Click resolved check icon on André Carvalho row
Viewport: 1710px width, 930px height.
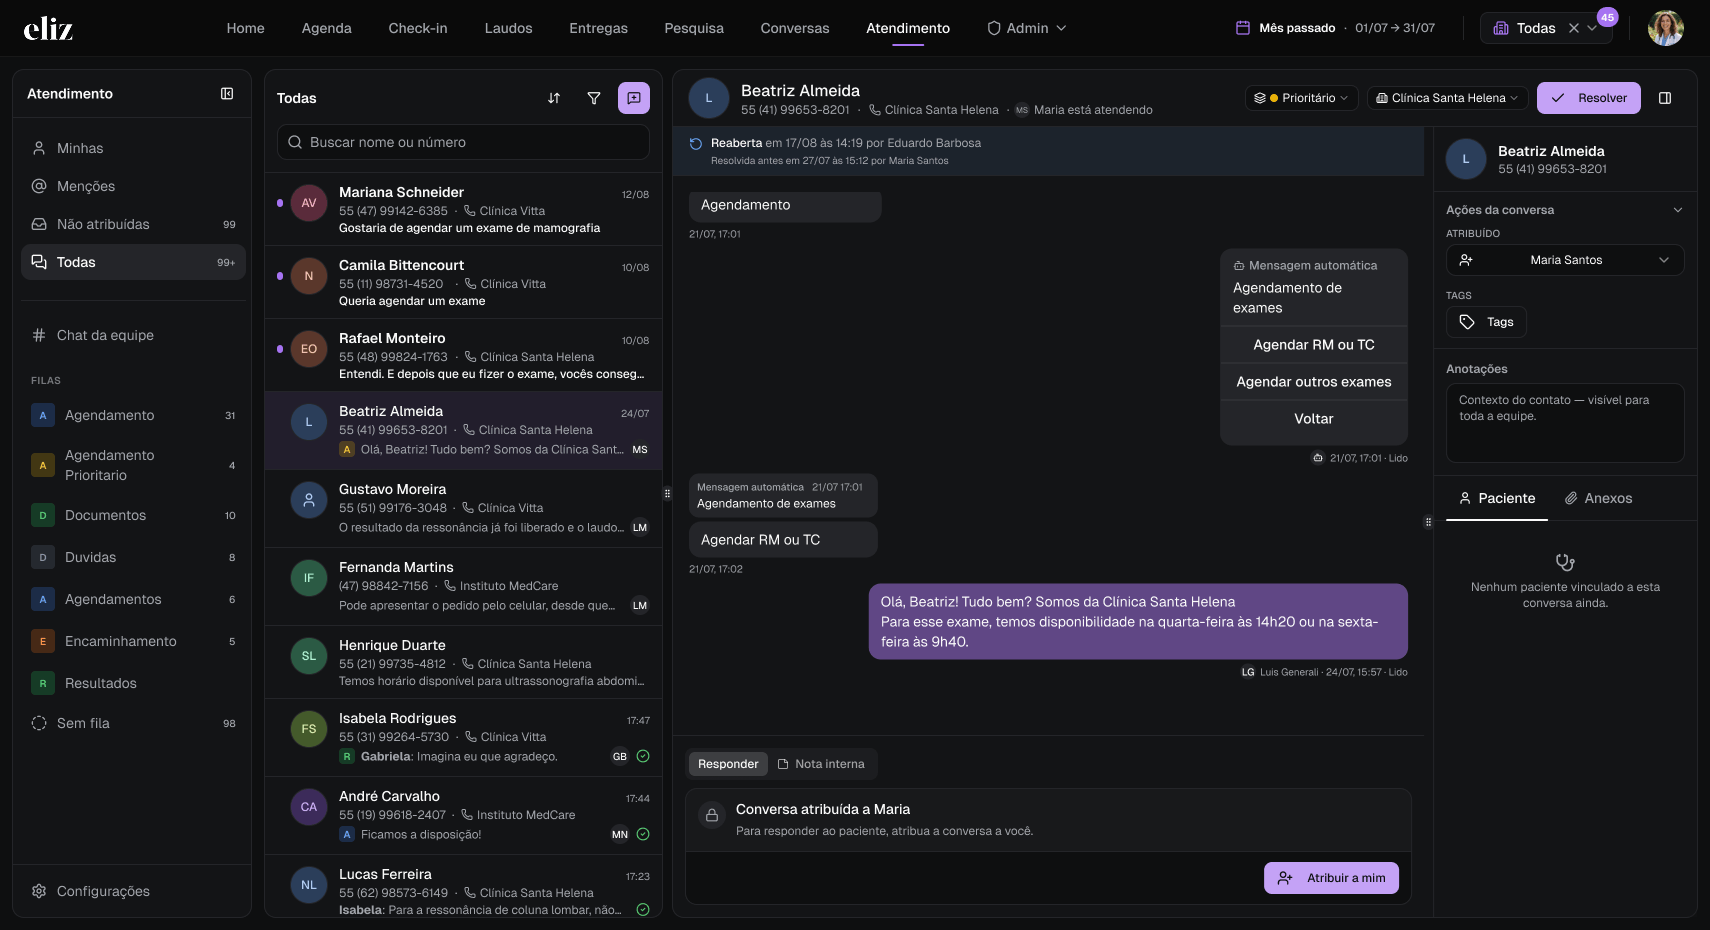pyautogui.click(x=643, y=834)
